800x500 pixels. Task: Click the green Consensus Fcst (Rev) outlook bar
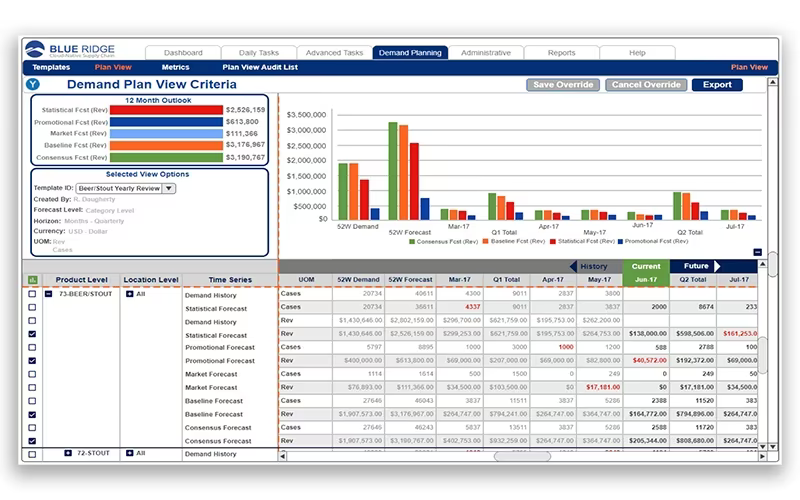166,157
